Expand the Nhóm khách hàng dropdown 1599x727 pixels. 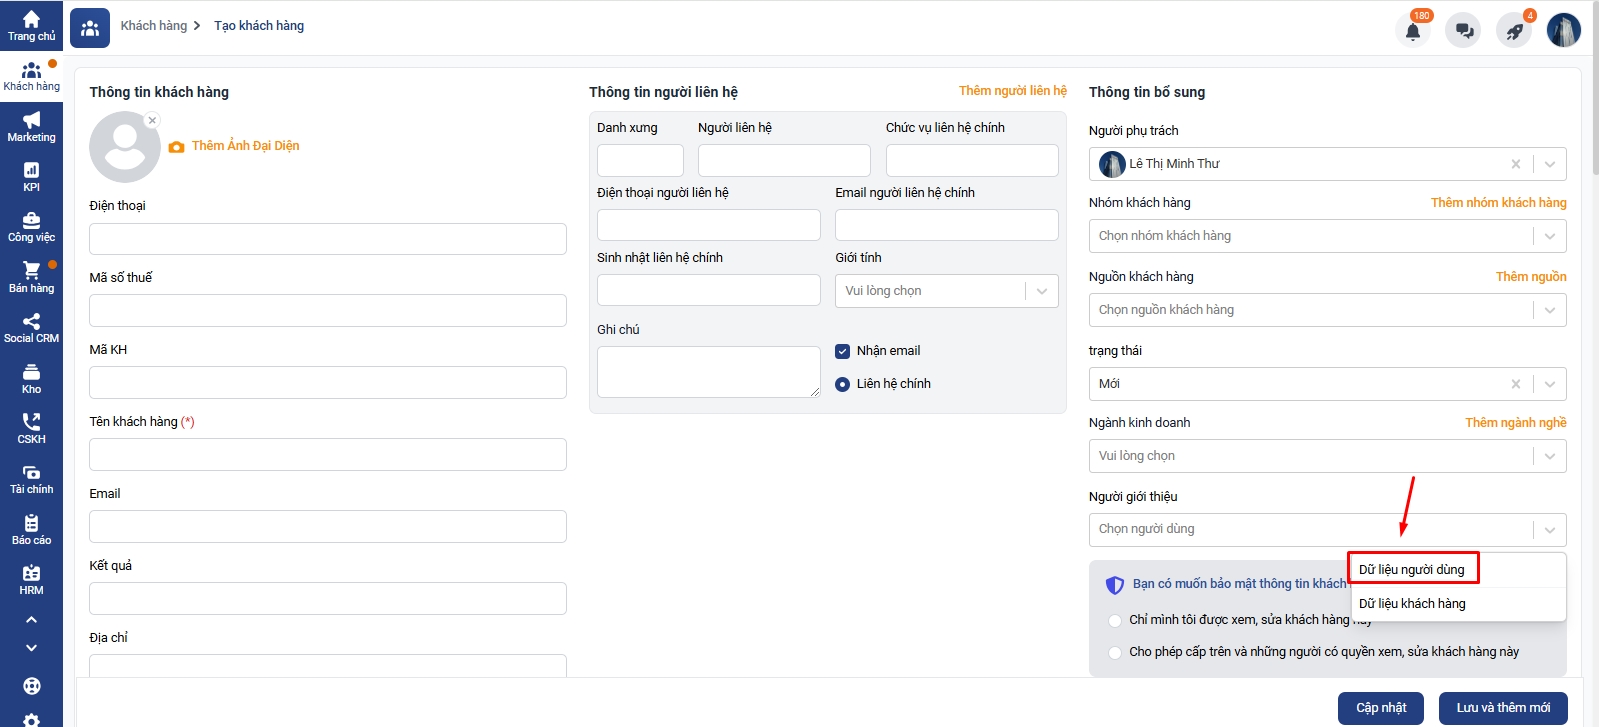pyautogui.click(x=1549, y=236)
